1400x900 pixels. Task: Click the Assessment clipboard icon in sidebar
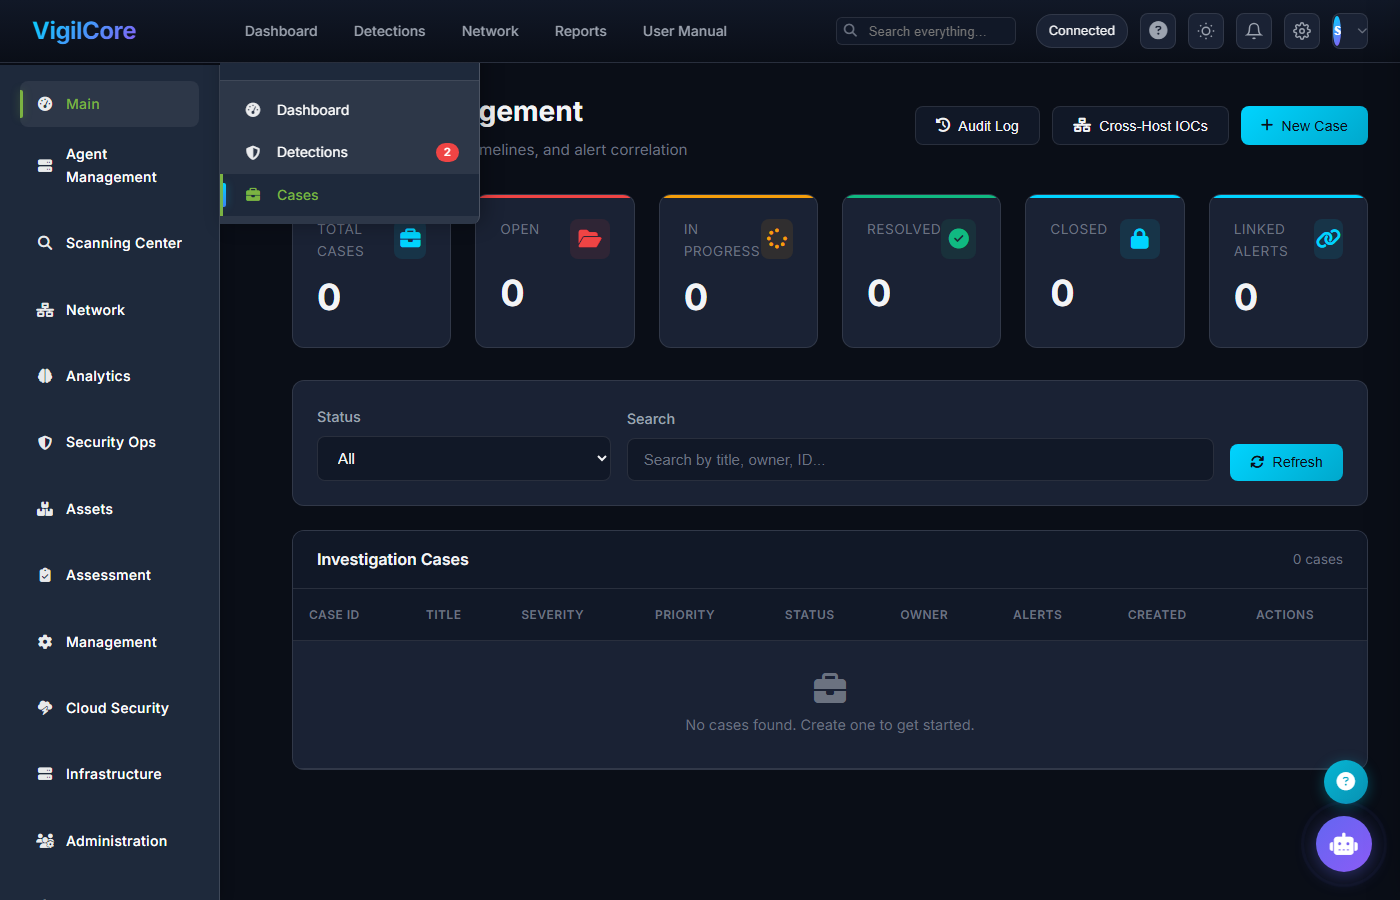click(45, 575)
